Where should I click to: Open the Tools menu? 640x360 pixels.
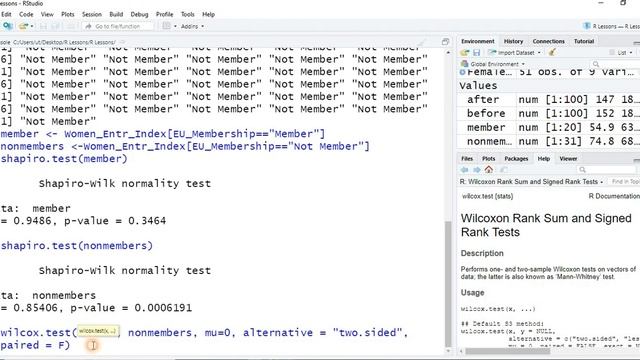(188, 14)
